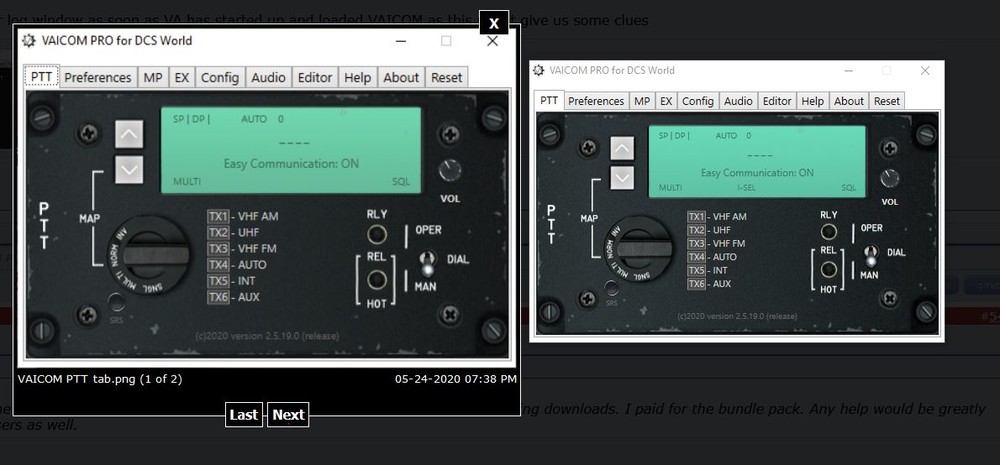Select TX2 UHF in right window
The height and width of the screenshot is (465, 1000).
[709, 230]
